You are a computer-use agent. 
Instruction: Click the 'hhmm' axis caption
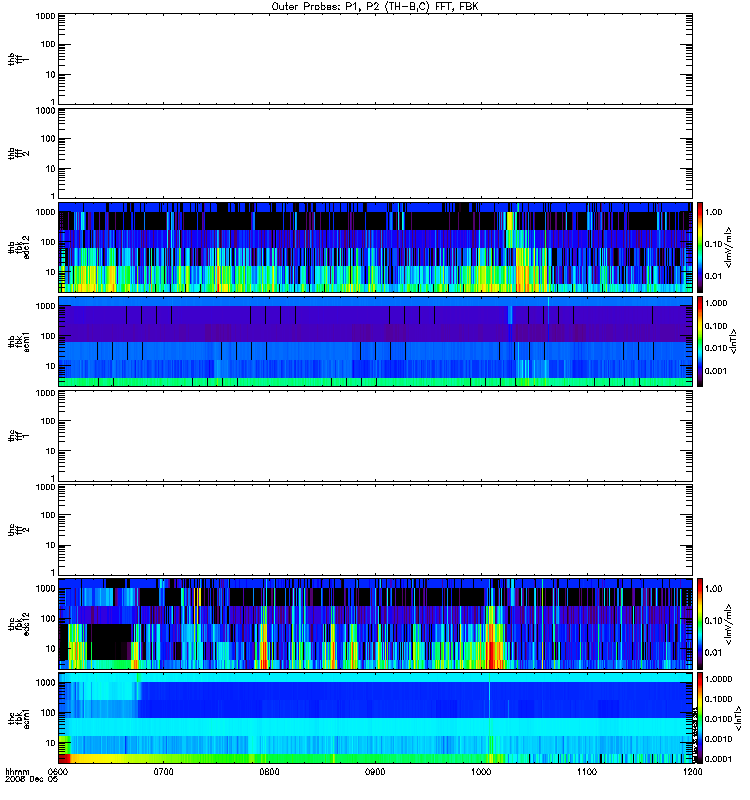click(x=17, y=771)
